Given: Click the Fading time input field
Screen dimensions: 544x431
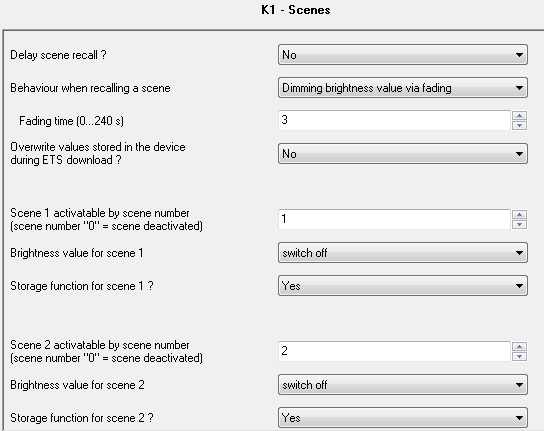Looking at the screenshot, I should [394, 120].
